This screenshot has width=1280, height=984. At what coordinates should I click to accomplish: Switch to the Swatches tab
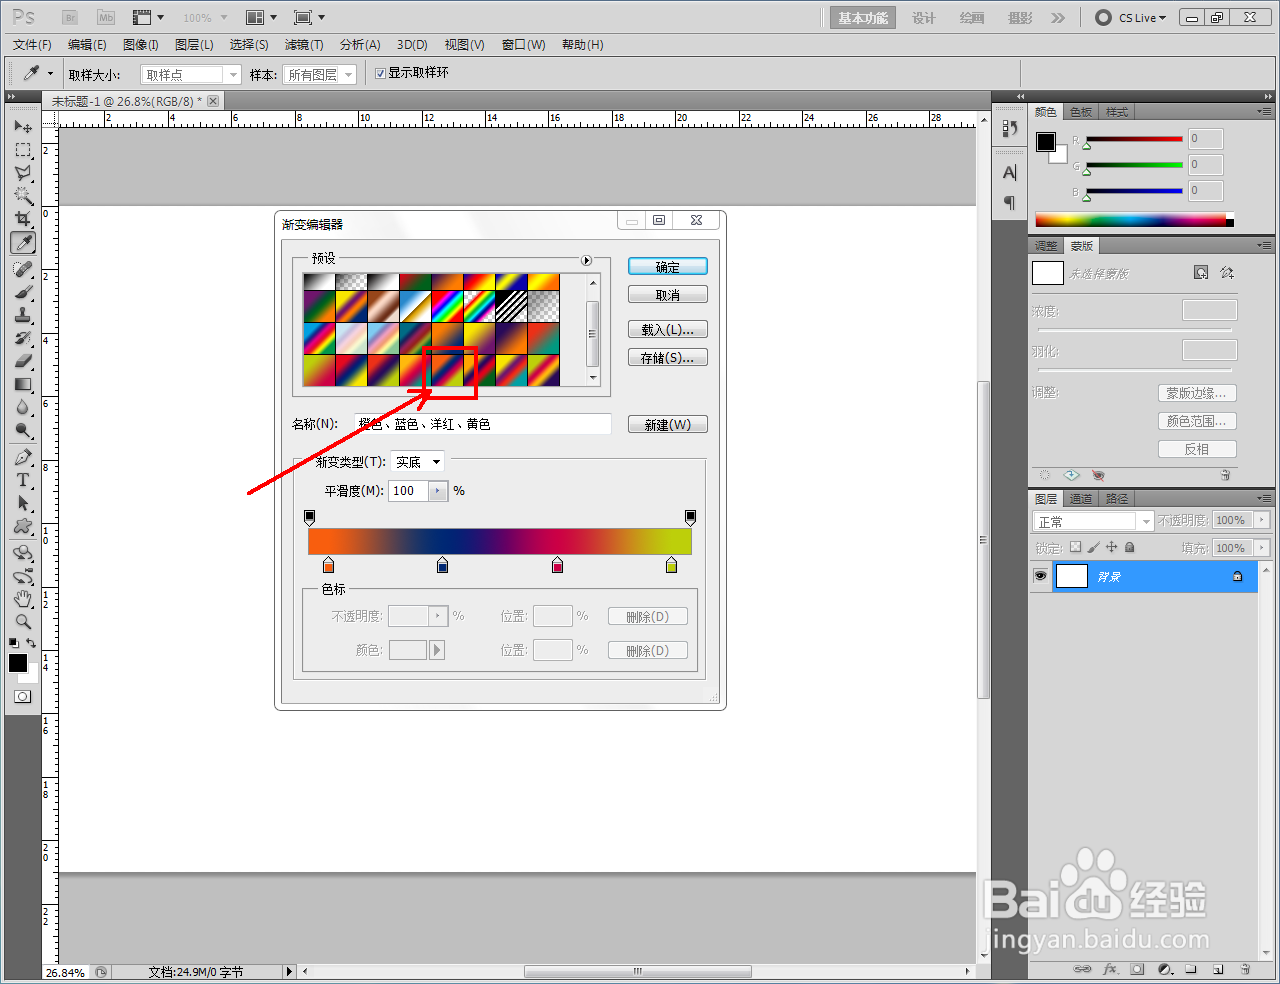point(1081,112)
